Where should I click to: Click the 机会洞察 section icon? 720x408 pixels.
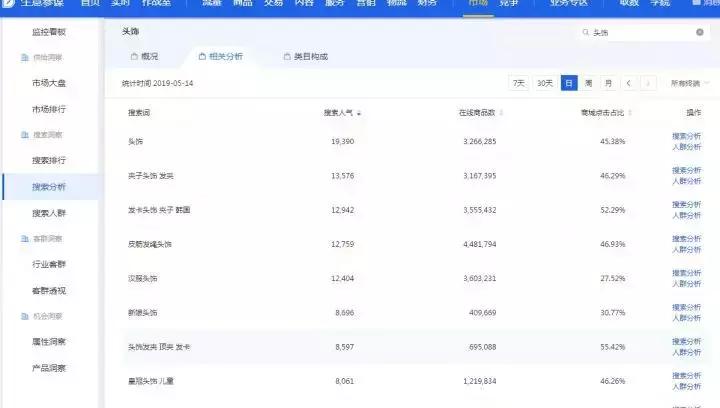coord(25,316)
